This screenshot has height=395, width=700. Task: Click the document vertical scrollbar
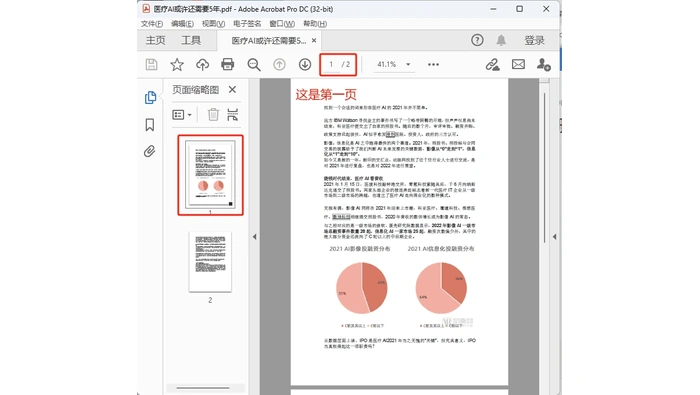[x=545, y=167]
